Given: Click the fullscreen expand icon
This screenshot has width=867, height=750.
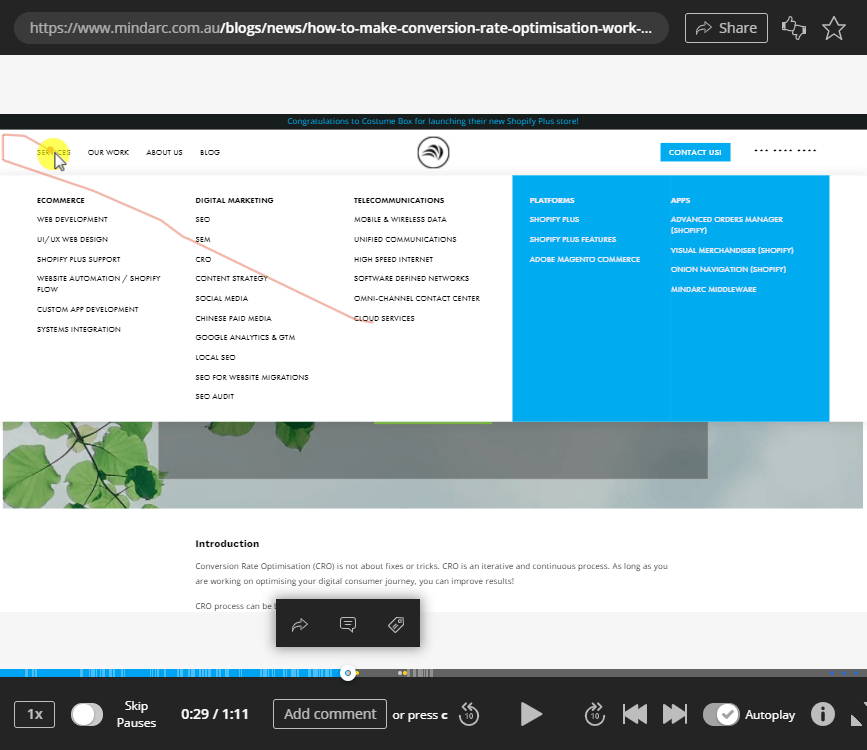Looking at the screenshot, I should coord(858,714).
